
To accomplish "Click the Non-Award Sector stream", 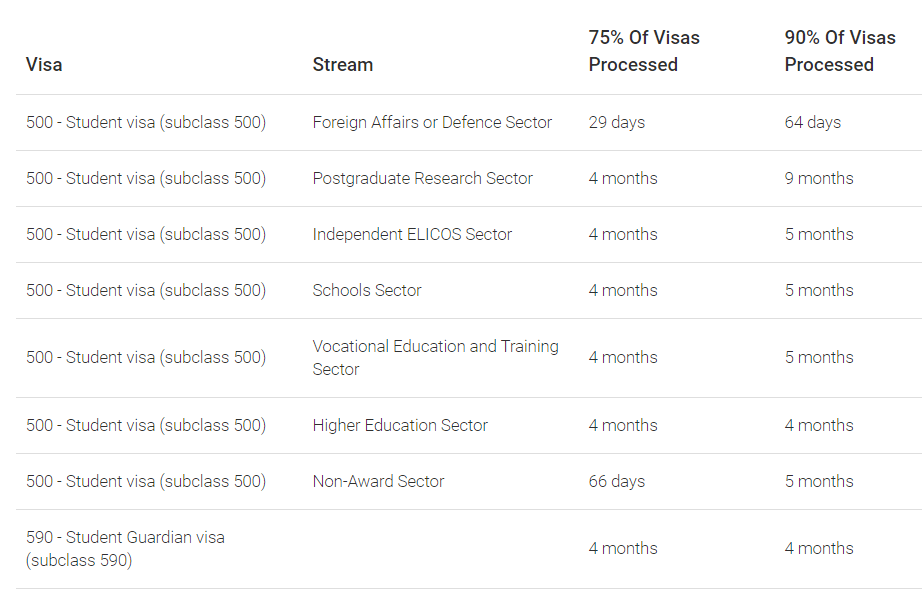I will coord(379,481).
